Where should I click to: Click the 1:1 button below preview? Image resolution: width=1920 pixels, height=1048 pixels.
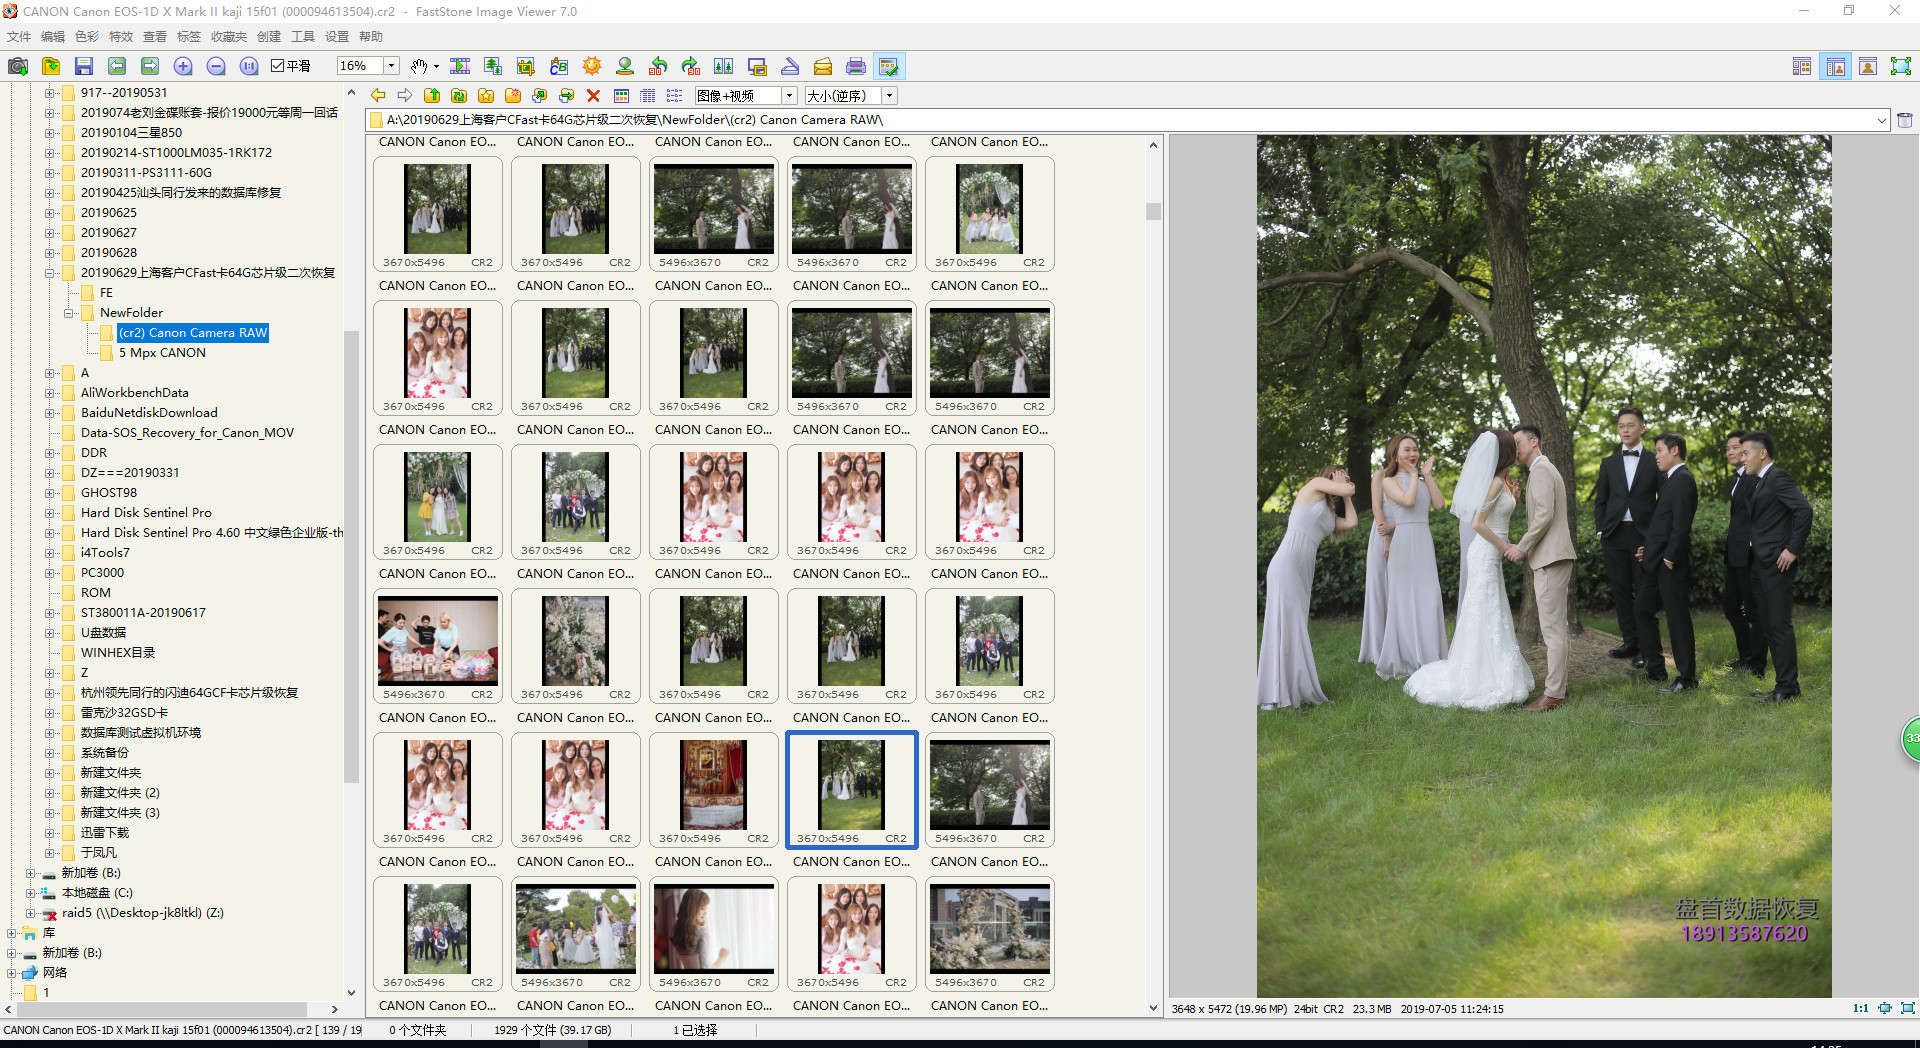(x=1860, y=1009)
